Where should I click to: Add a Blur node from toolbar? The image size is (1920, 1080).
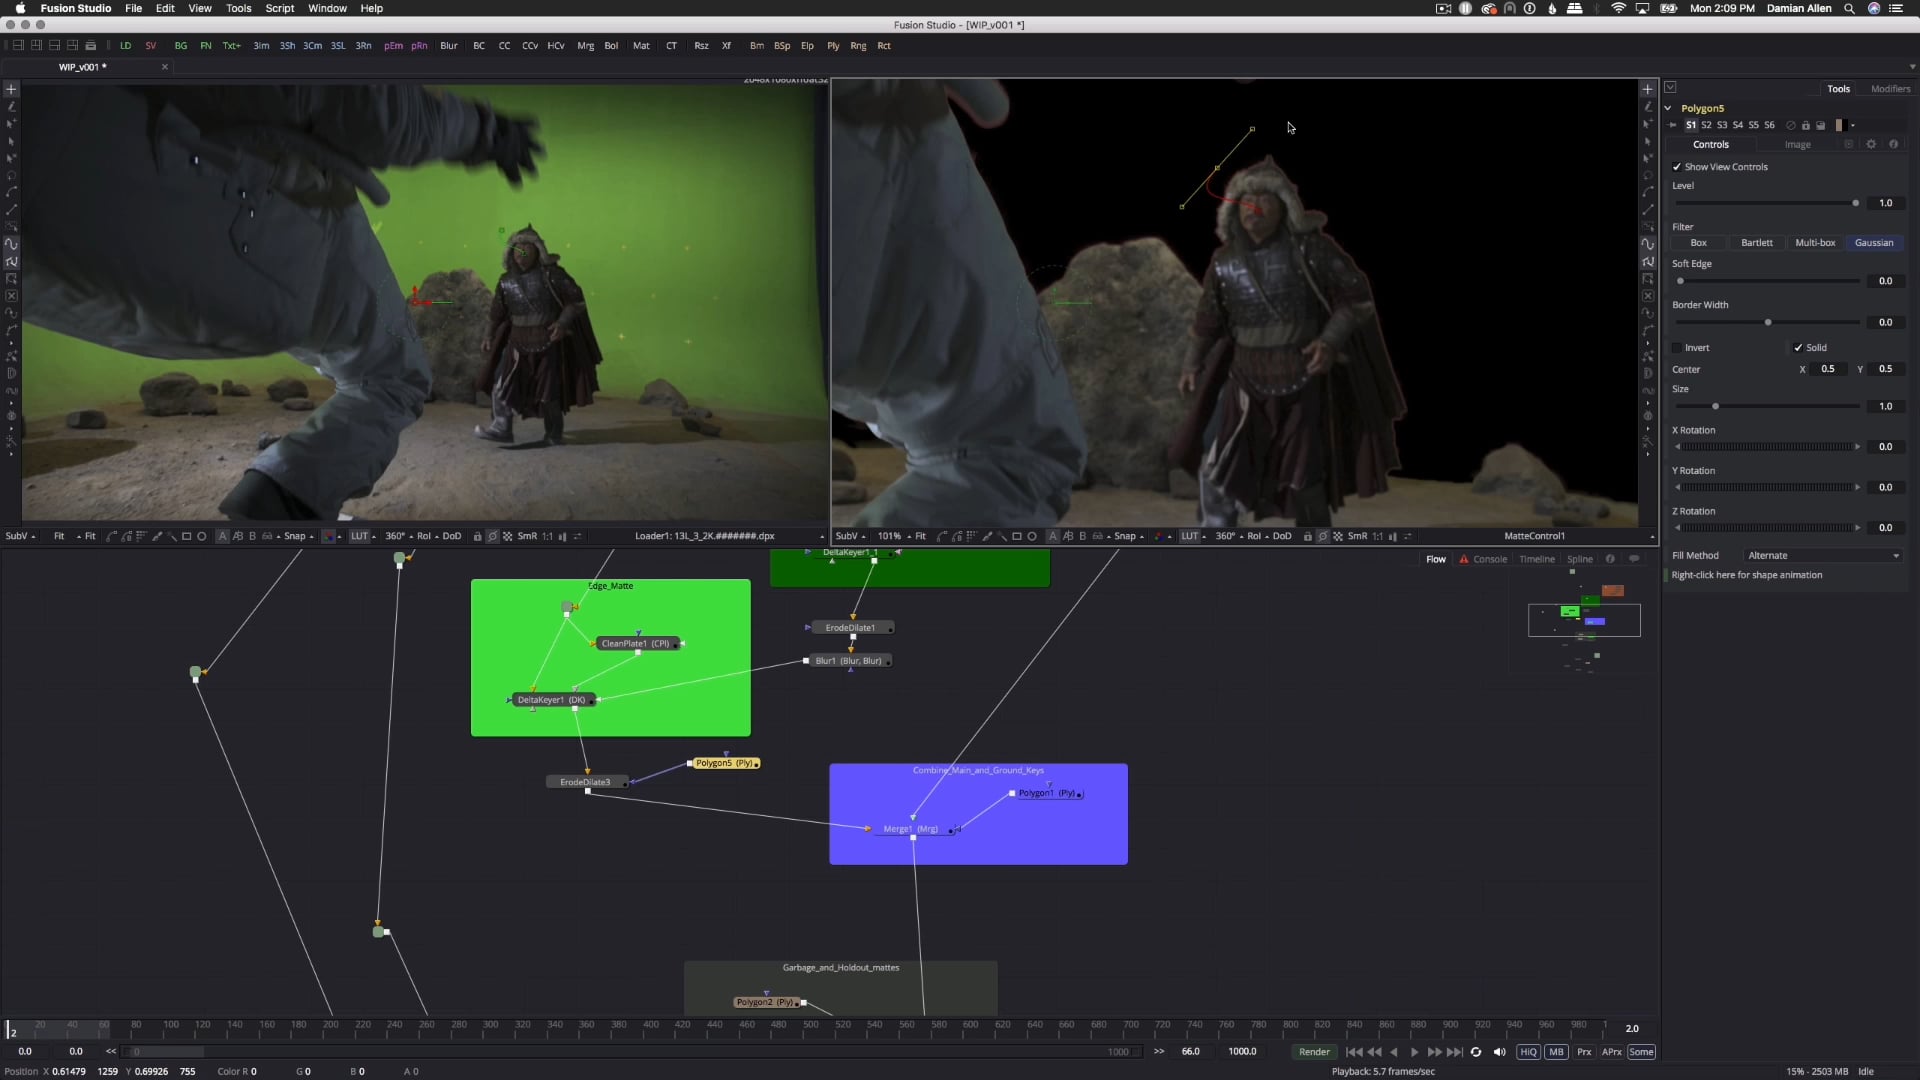tap(449, 46)
